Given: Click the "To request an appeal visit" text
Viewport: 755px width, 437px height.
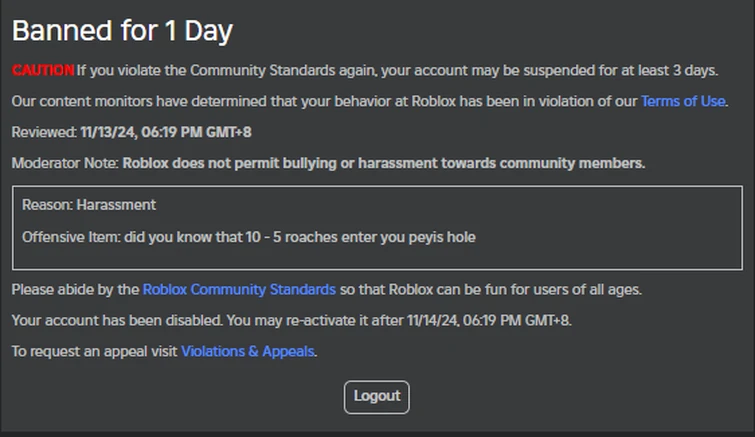Looking at the screenshot, I should tap(95, 351).
